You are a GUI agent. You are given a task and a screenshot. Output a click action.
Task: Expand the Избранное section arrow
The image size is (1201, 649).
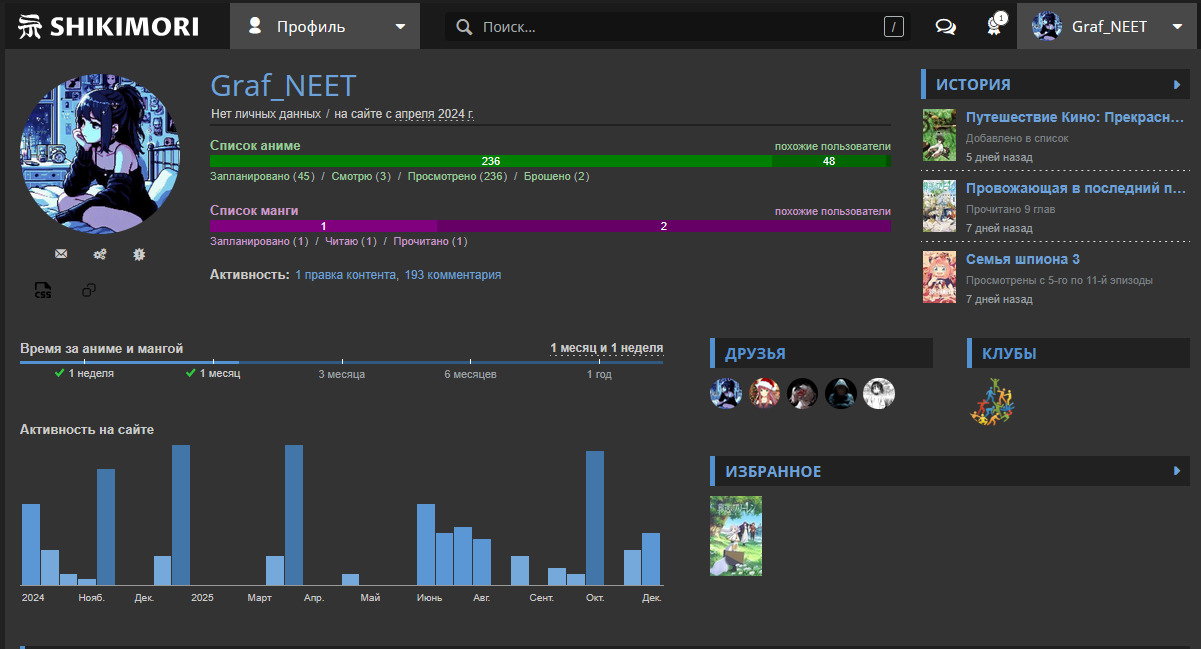1177,471
